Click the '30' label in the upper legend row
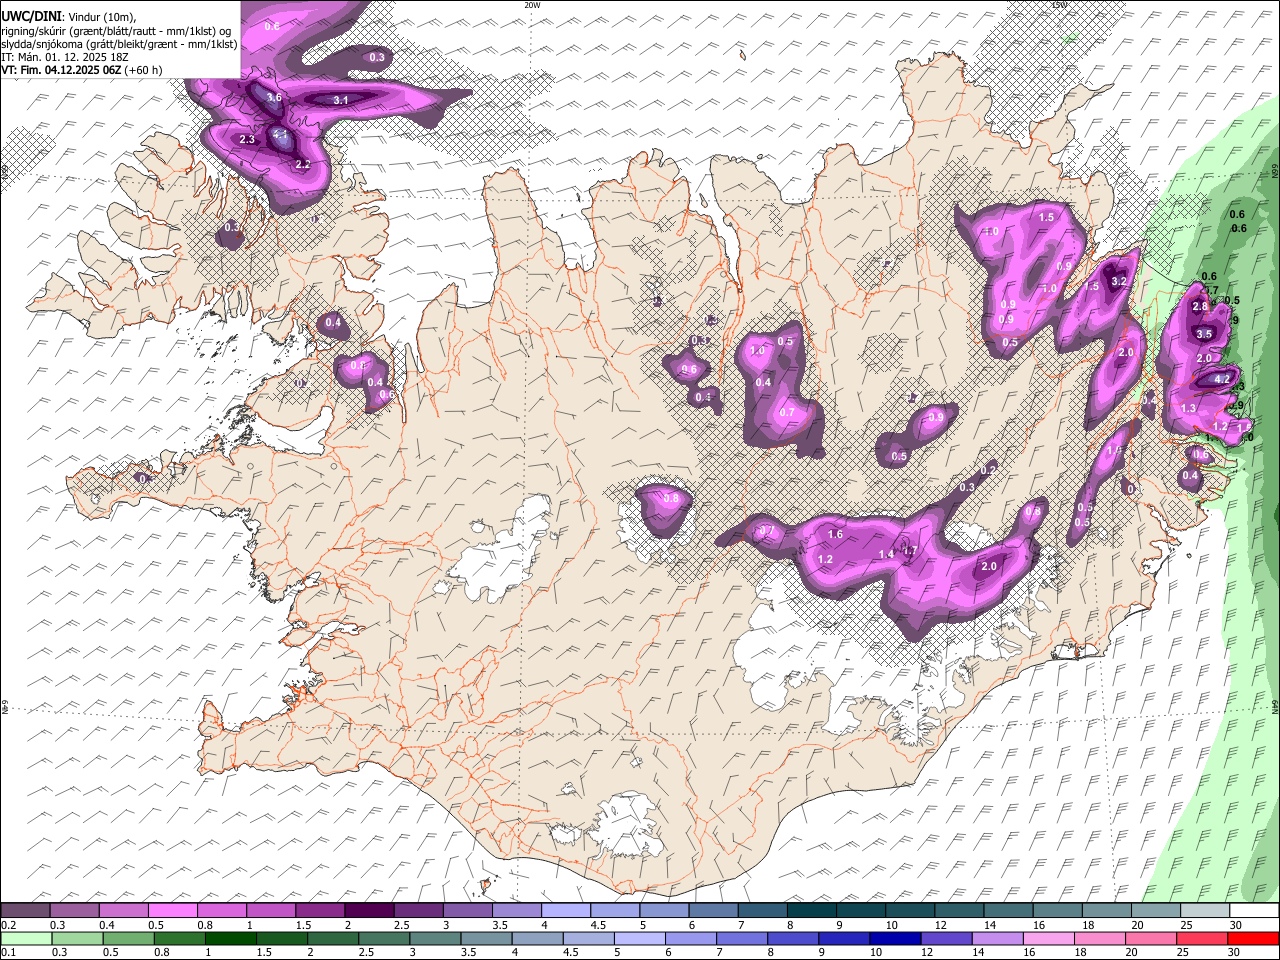Viewport: 1280px width, 960px height. pyautogui.click(x=1235, y=925)
